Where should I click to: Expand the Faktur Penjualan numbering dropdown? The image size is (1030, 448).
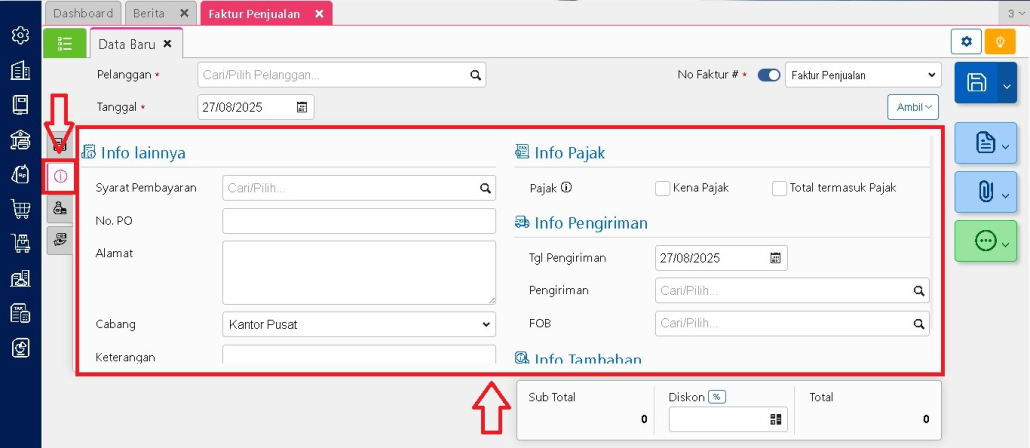point(863,75)
